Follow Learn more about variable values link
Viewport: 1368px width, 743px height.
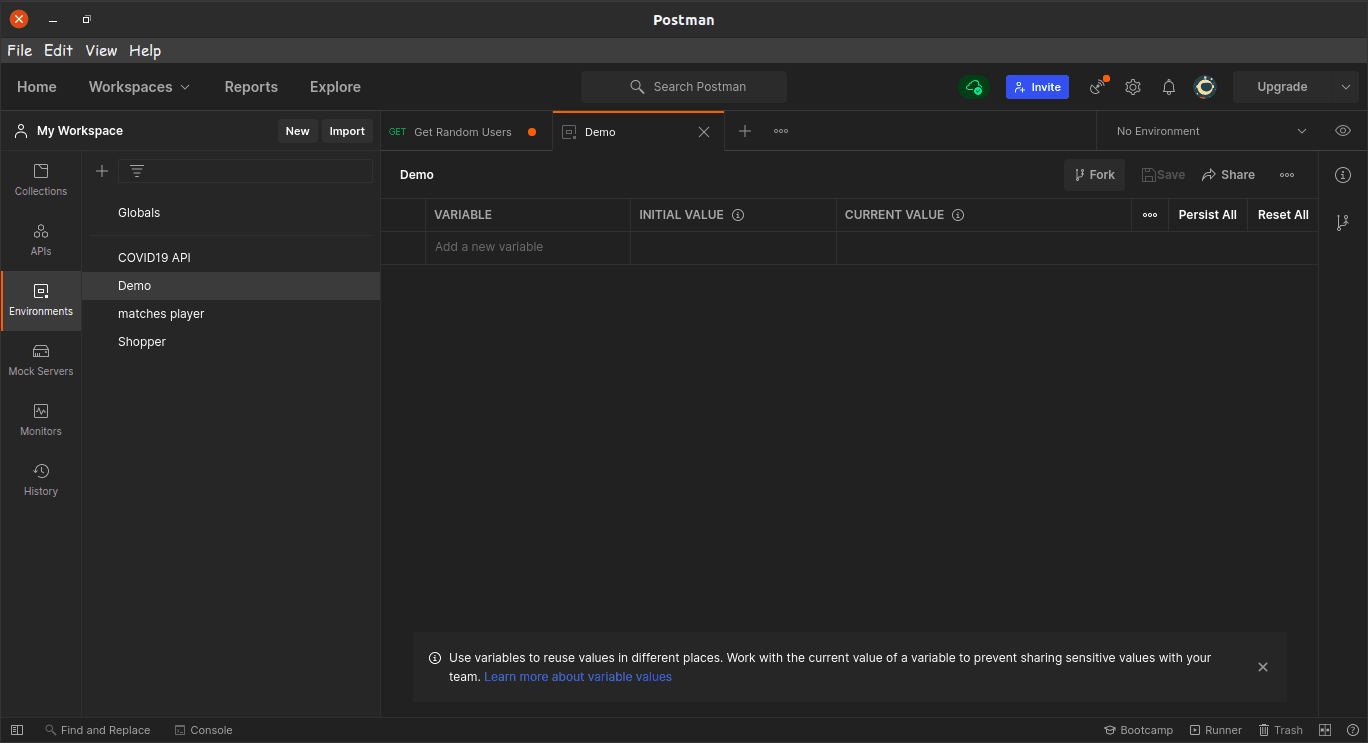(578, 677)
